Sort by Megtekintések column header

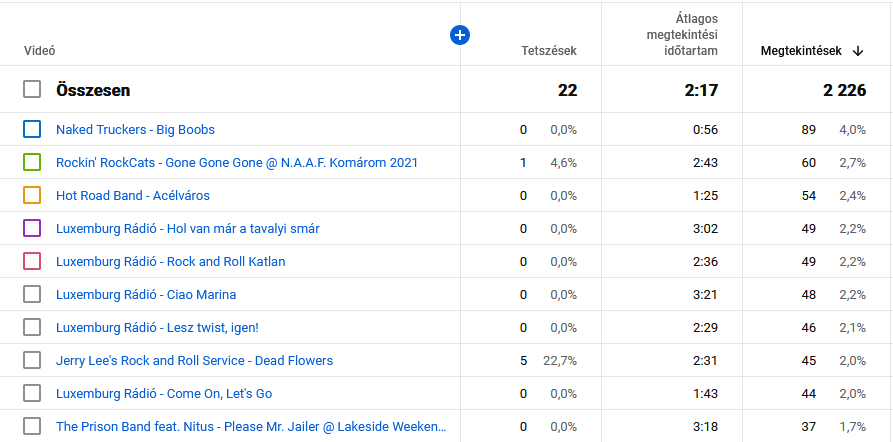tap(800, 51)
